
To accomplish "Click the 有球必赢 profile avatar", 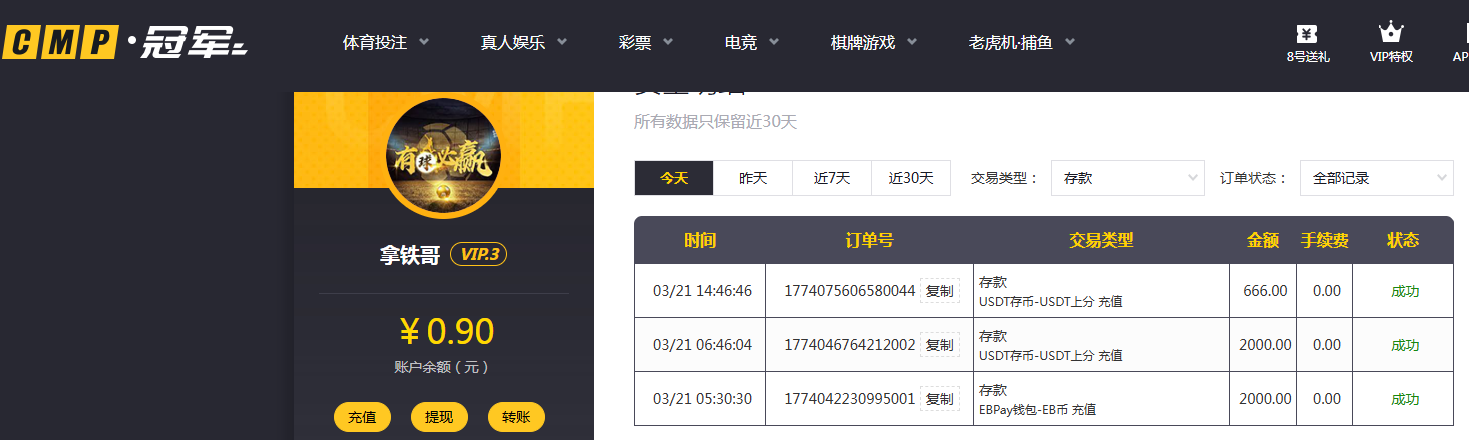I will pyautogui.click(x=443, y=156).
